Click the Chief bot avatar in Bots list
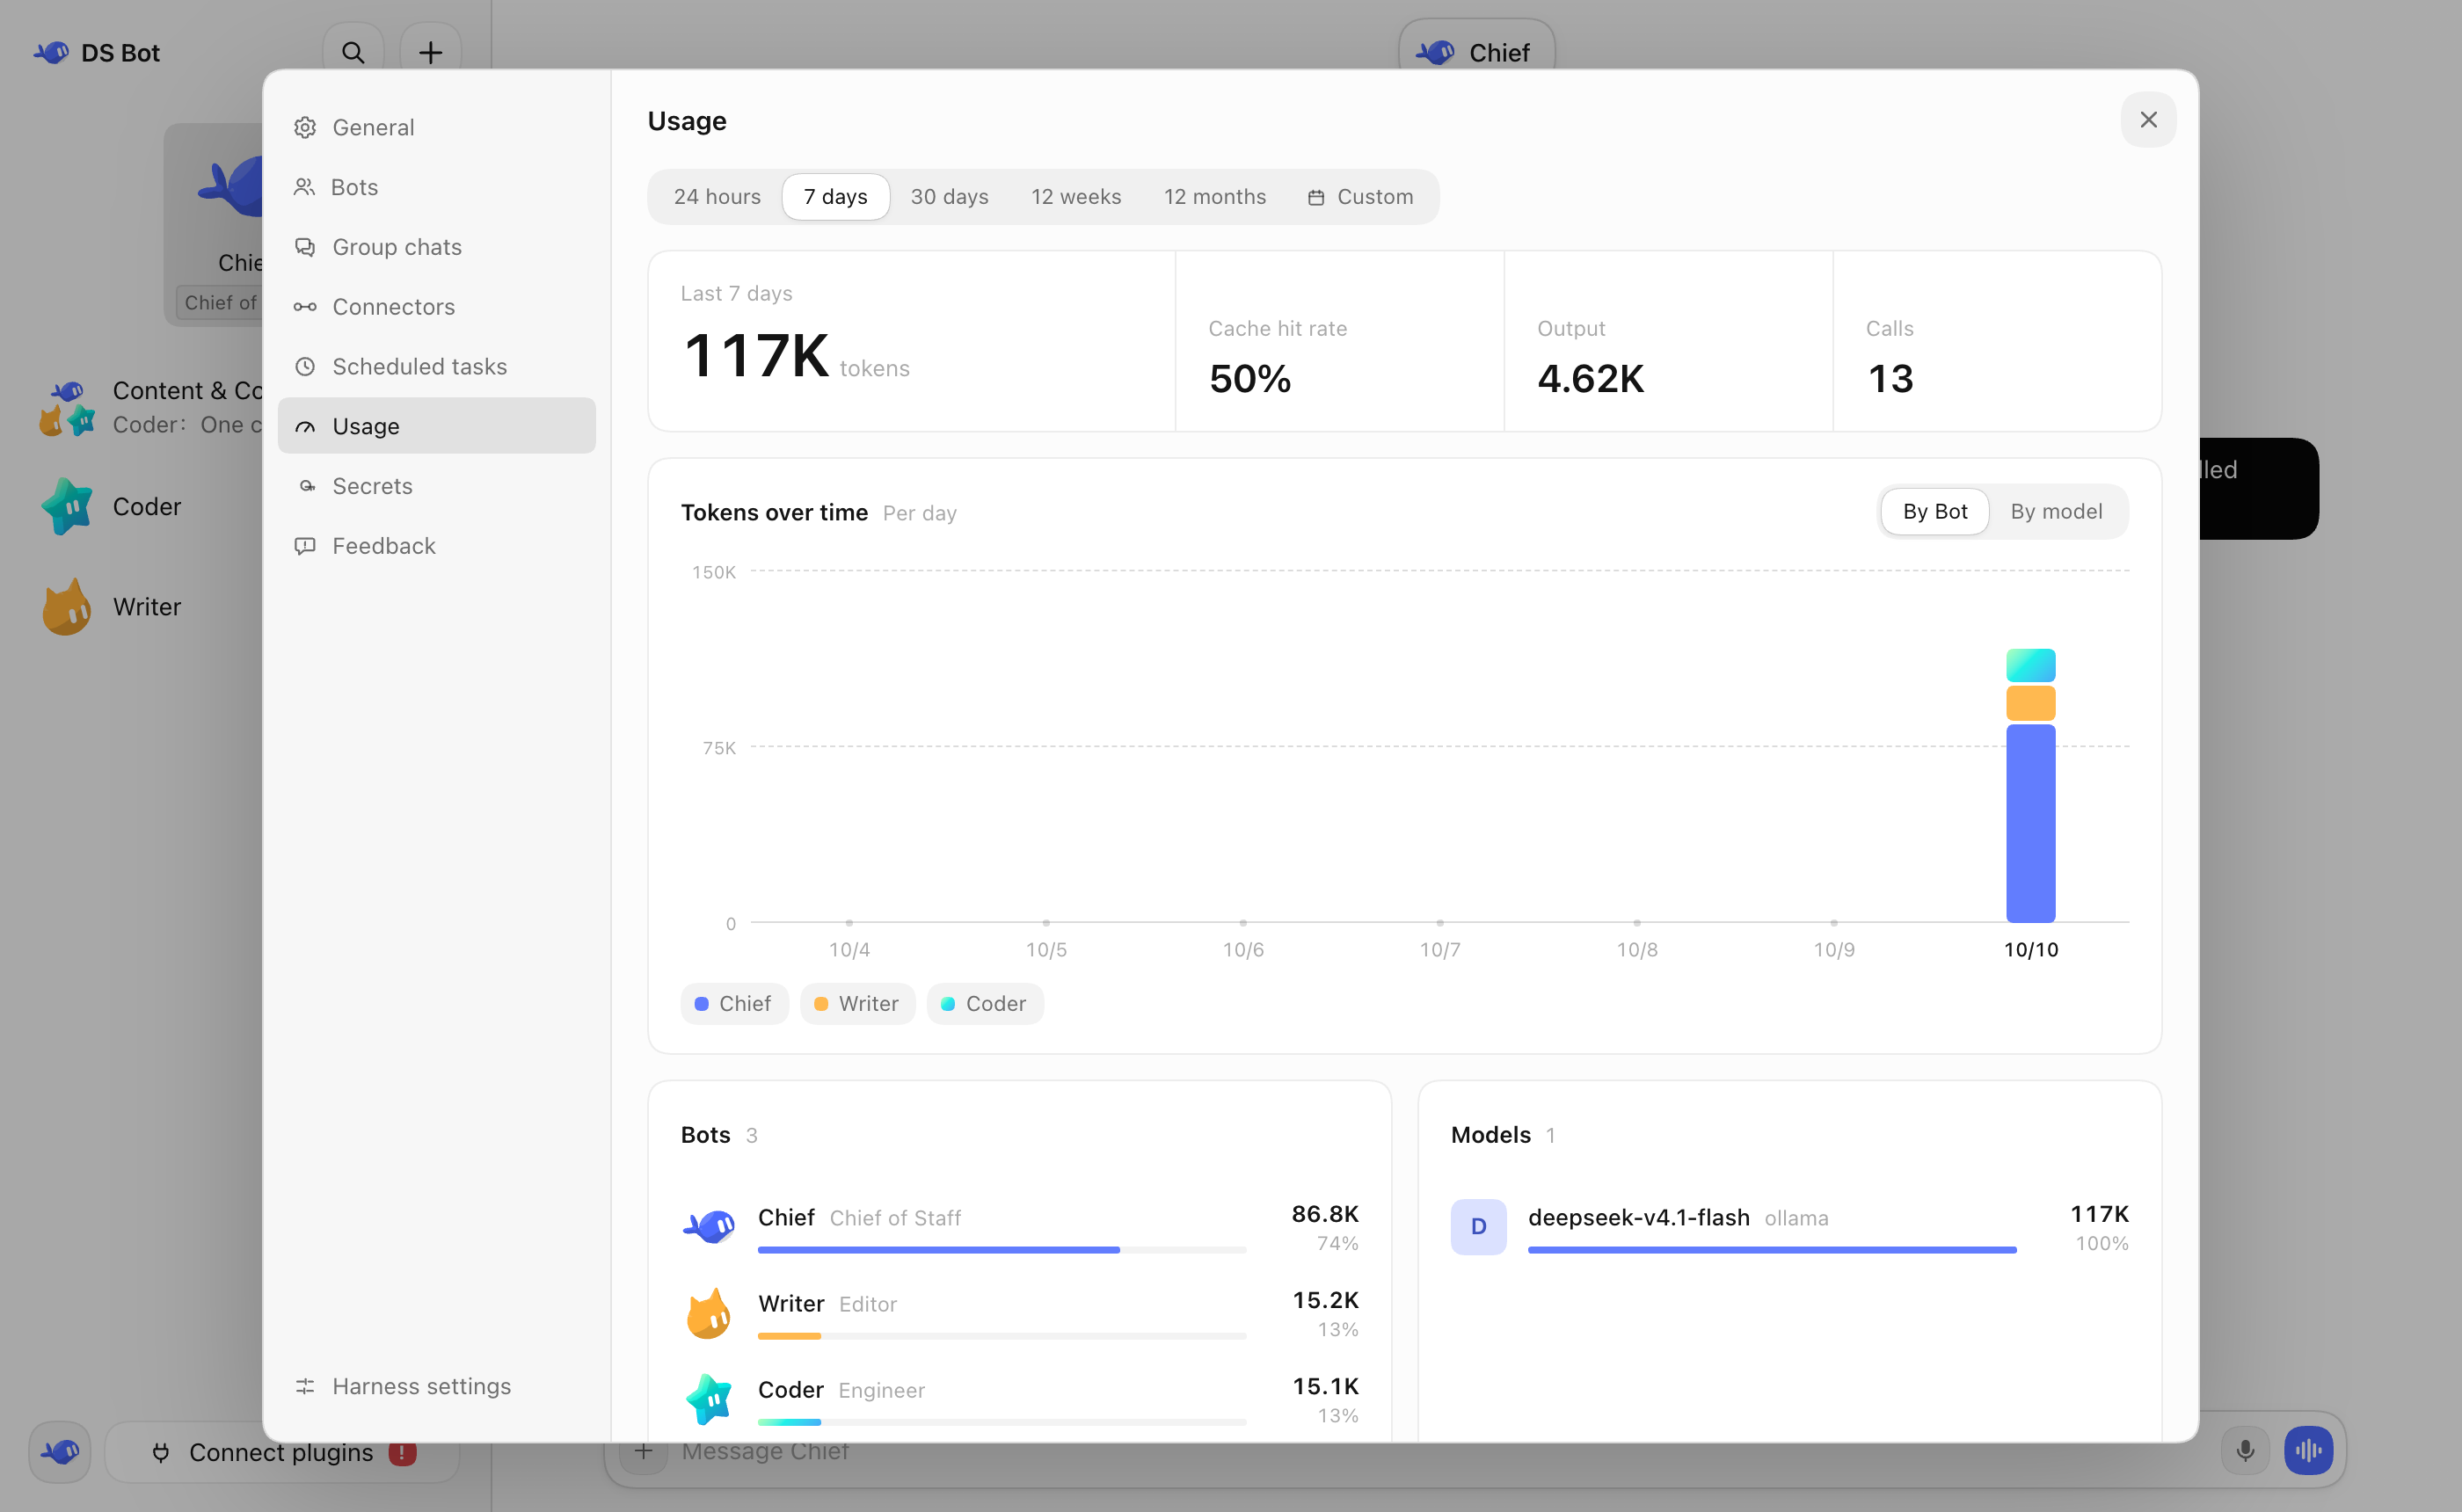Screen dimensions: 2462x1512 tap(709, 1226)
